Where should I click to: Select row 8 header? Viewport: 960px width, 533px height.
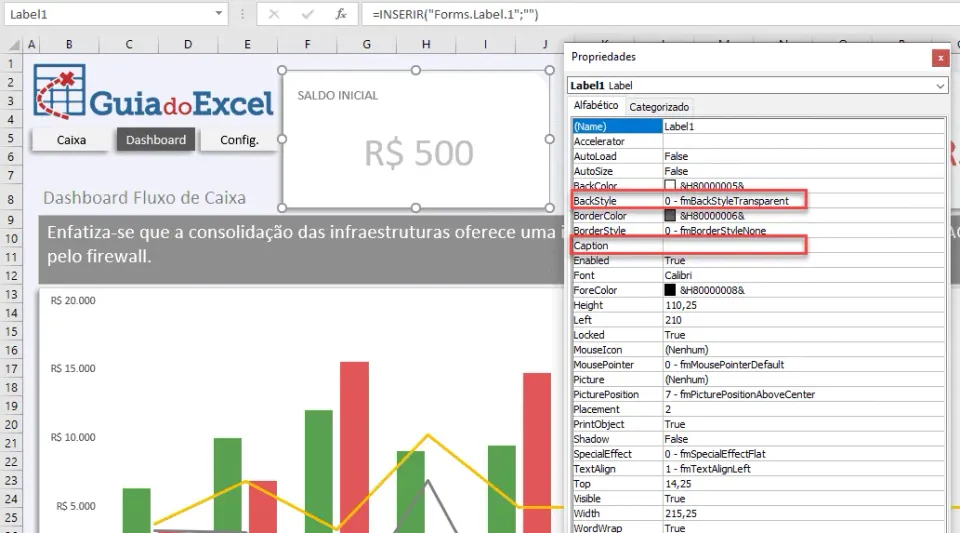tap(11, 199)
